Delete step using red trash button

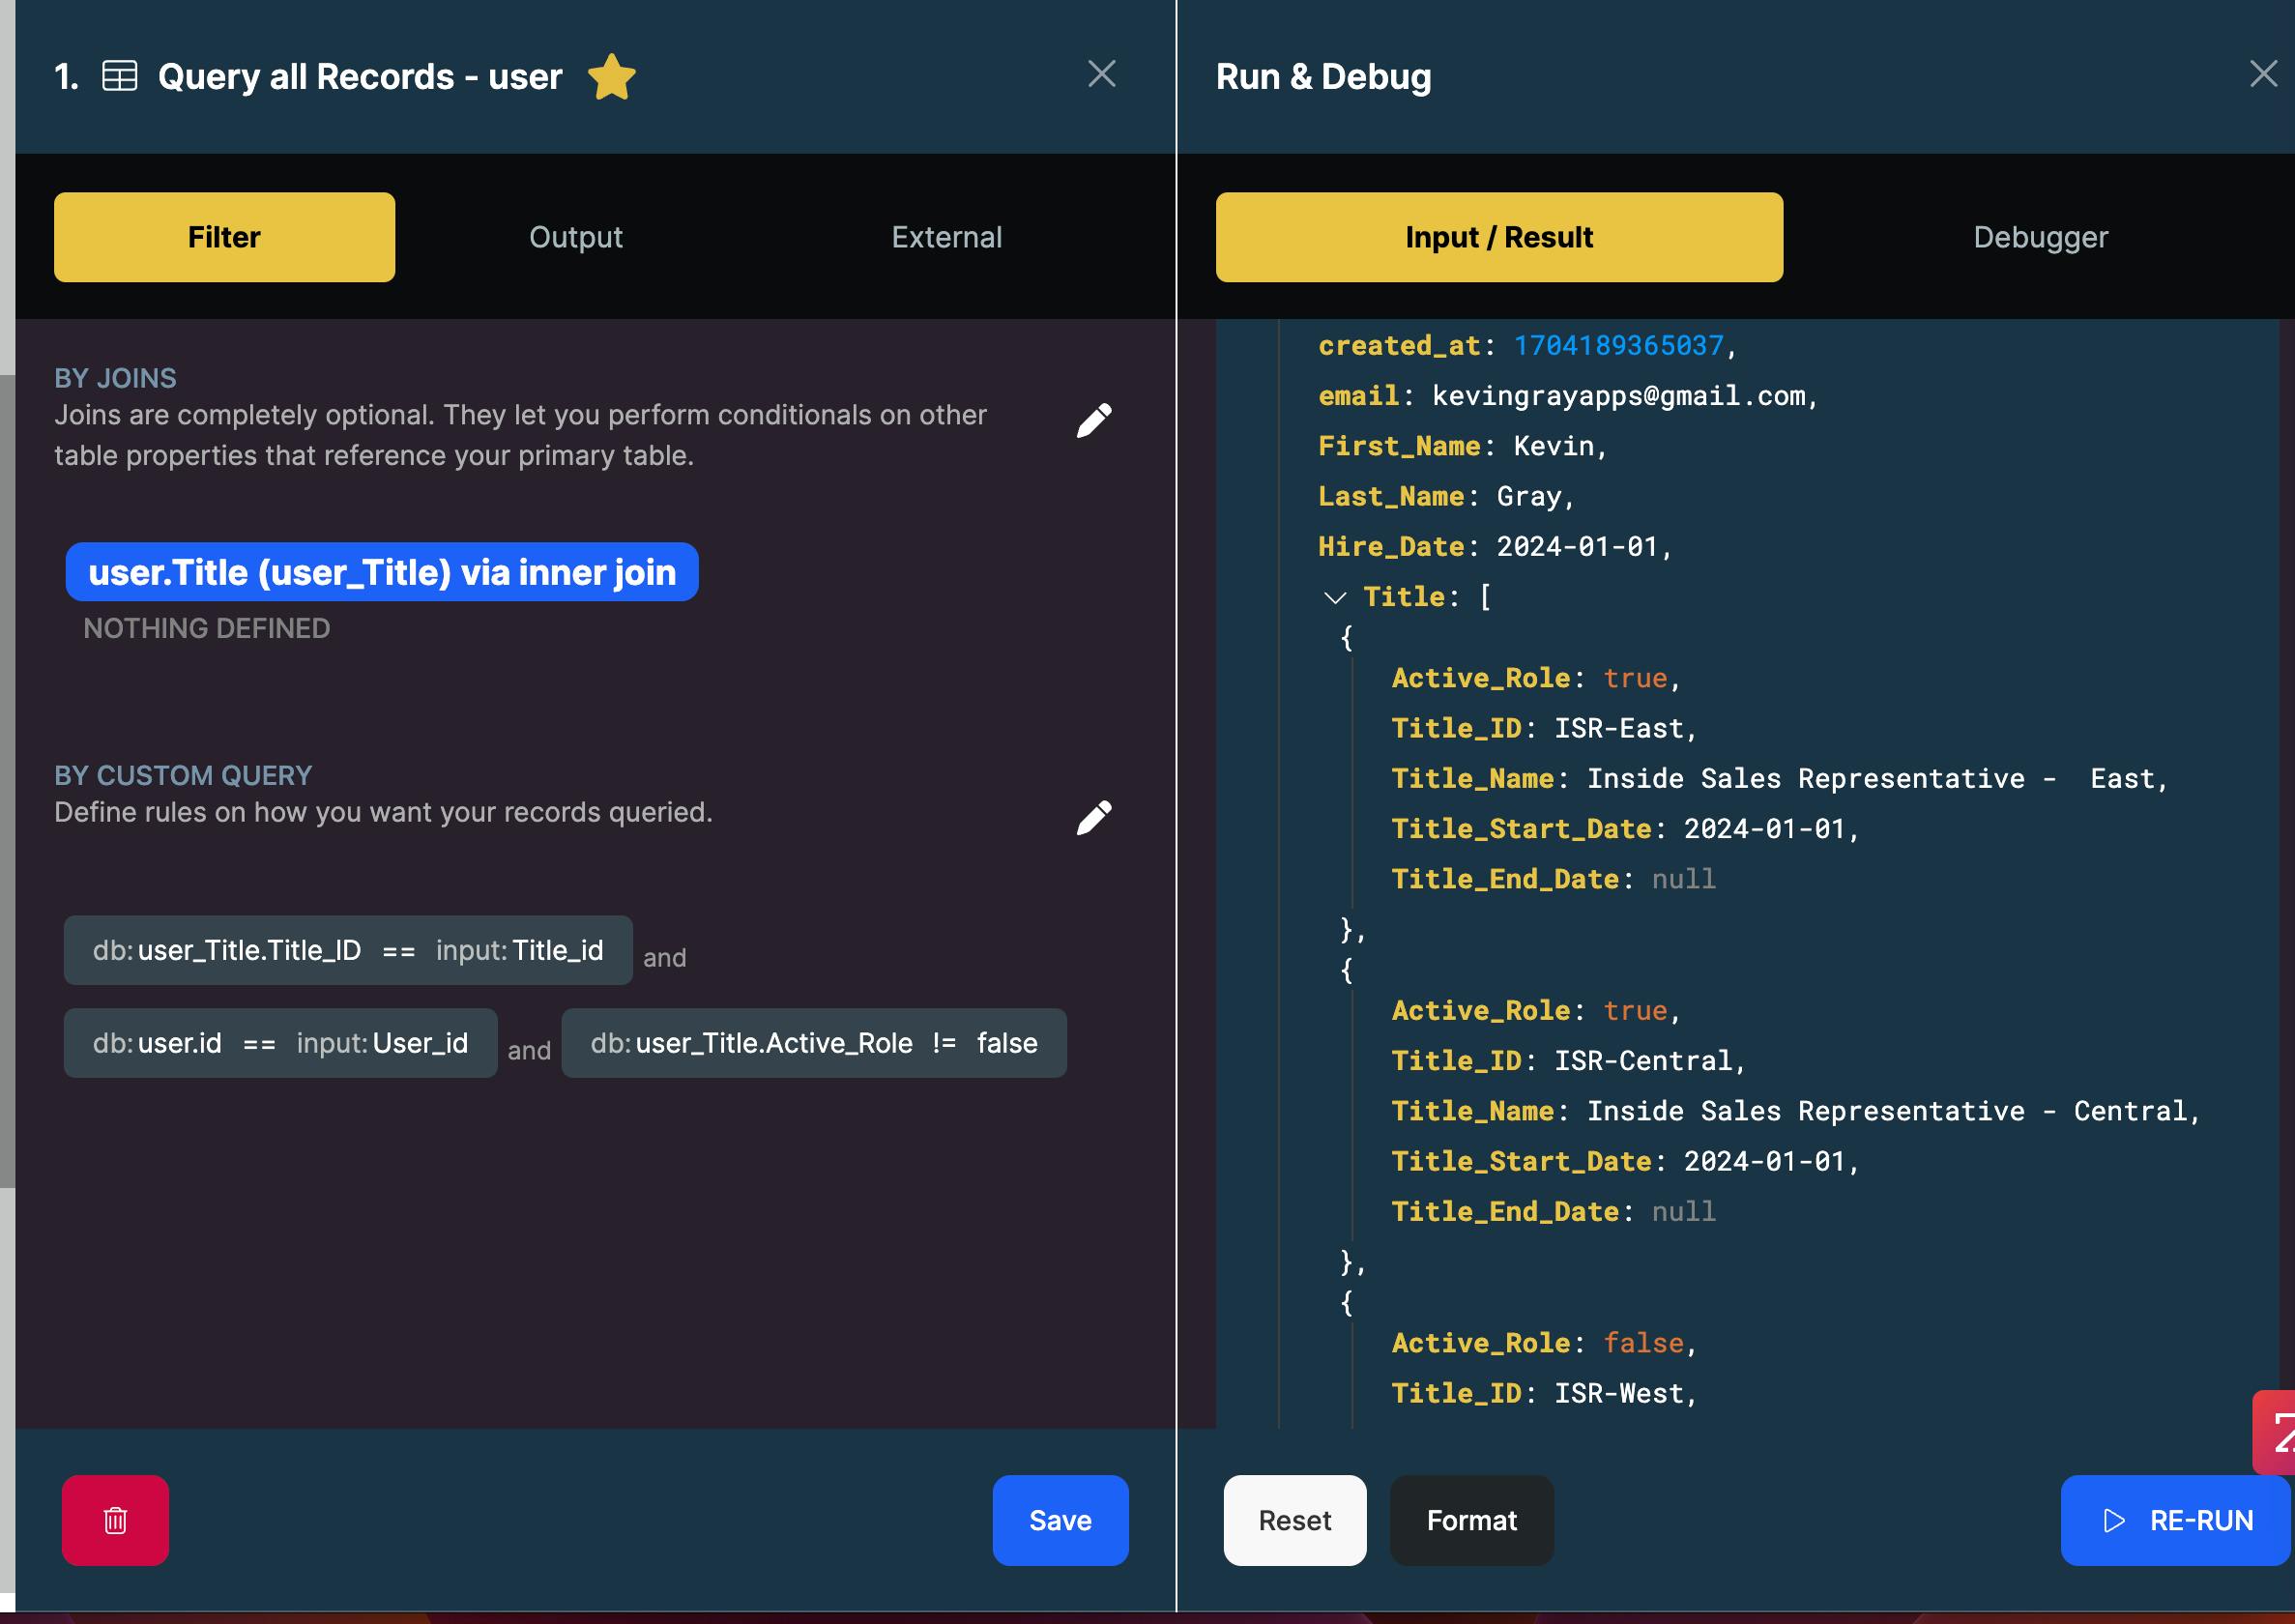115,1520
